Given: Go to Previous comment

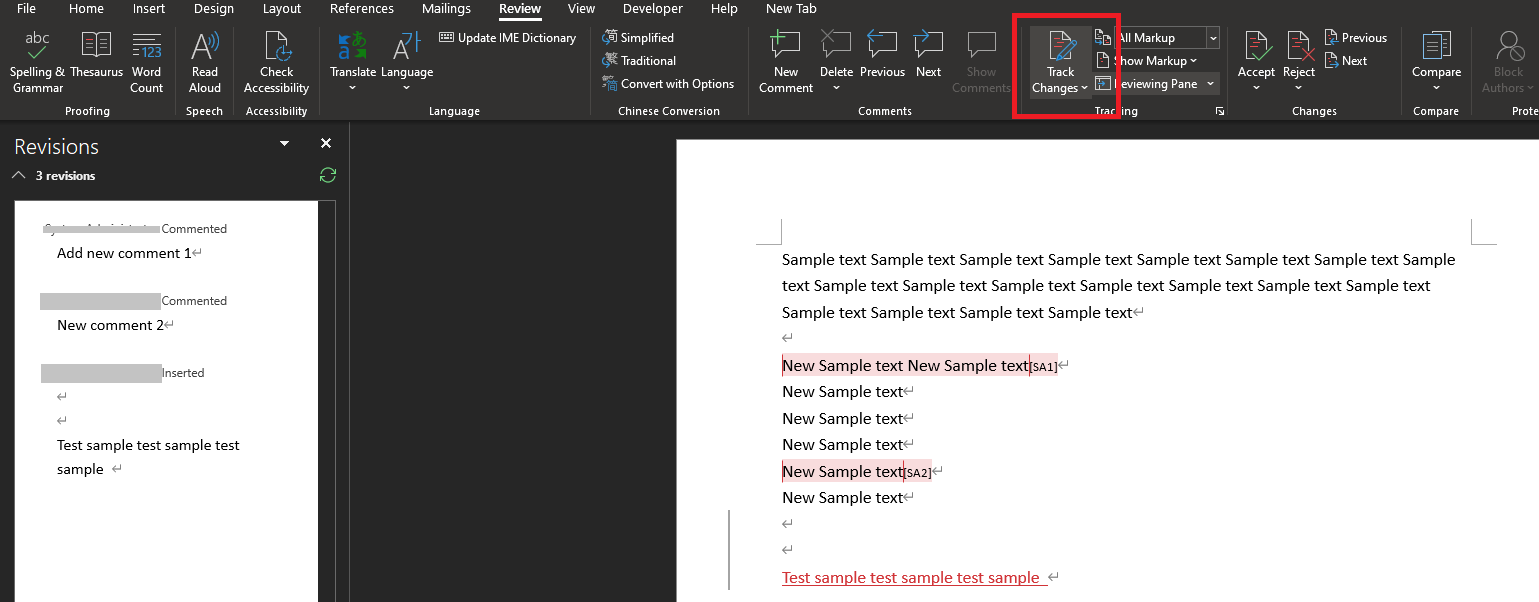Looking at the screenshot, I should tap(882, 55).
